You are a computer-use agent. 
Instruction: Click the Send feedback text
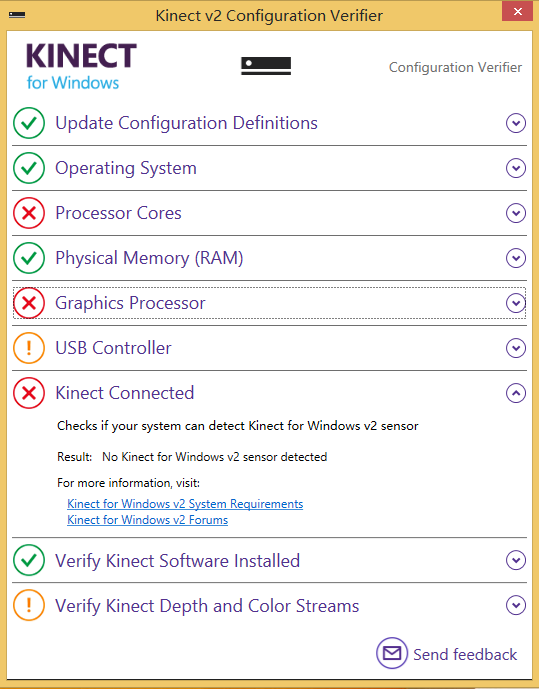[x=465, y=654]
